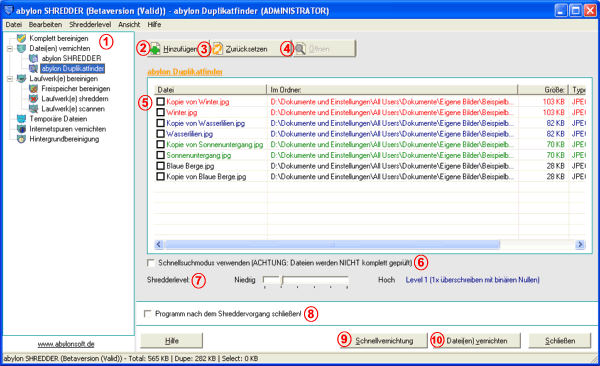Select Hintergrundbereinigung label in tree
This screenshot has height=366, width=600.
point(64,139)
